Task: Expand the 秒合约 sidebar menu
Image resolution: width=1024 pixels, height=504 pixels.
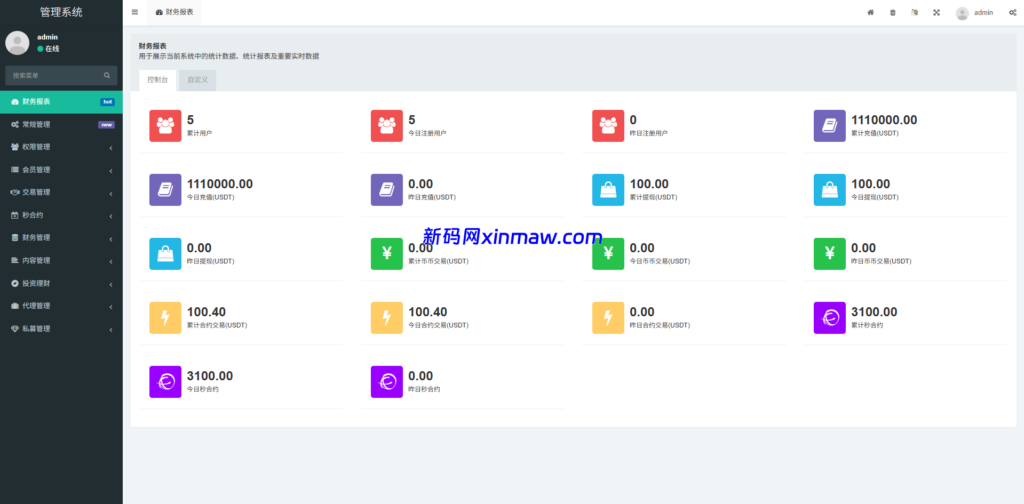Action: pos(61,215)
